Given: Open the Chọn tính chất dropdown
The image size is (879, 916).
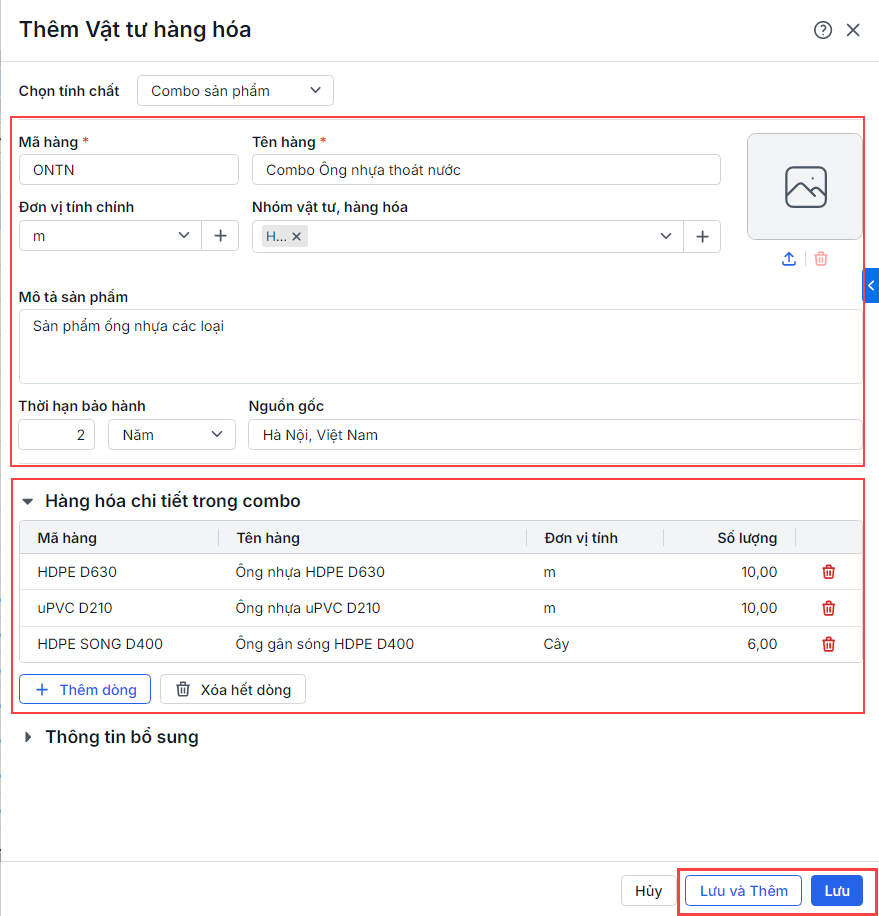Looking at the screenshot, I should pos(235,91).
